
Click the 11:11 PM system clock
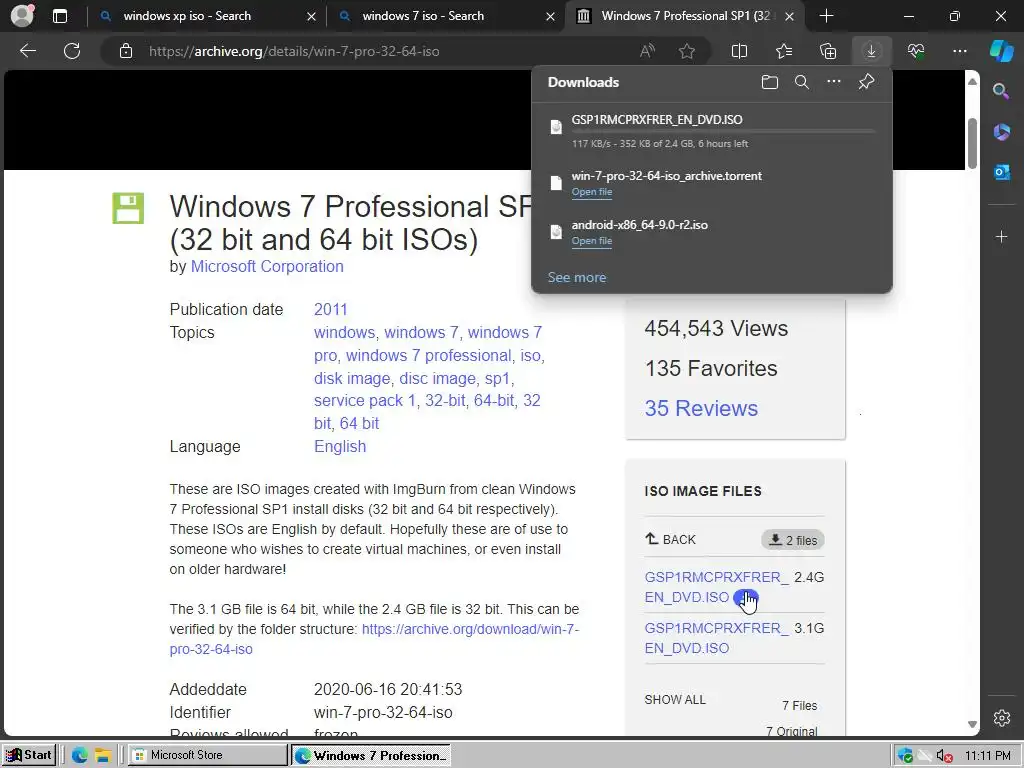point(987,756)
